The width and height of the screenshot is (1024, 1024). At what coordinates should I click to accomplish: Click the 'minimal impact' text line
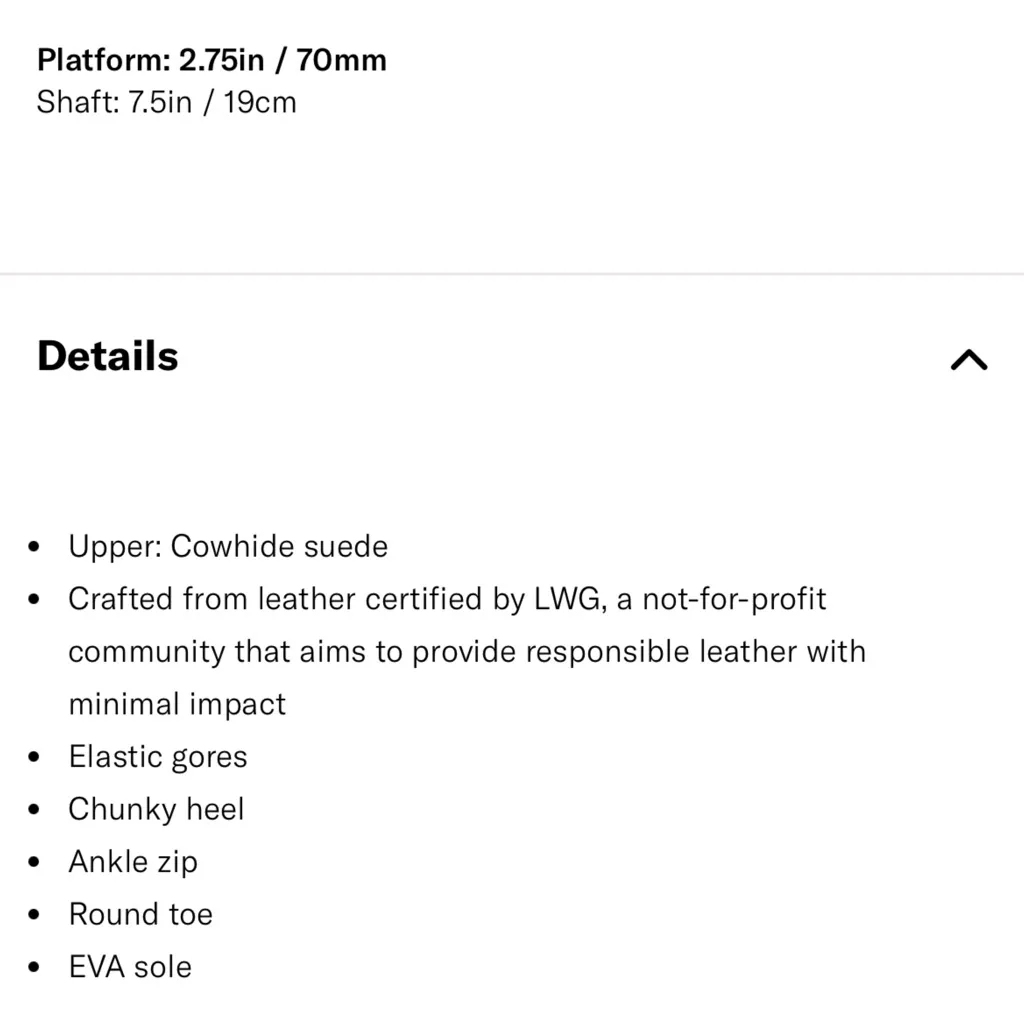pyautogui.click(x=177, y=703)
